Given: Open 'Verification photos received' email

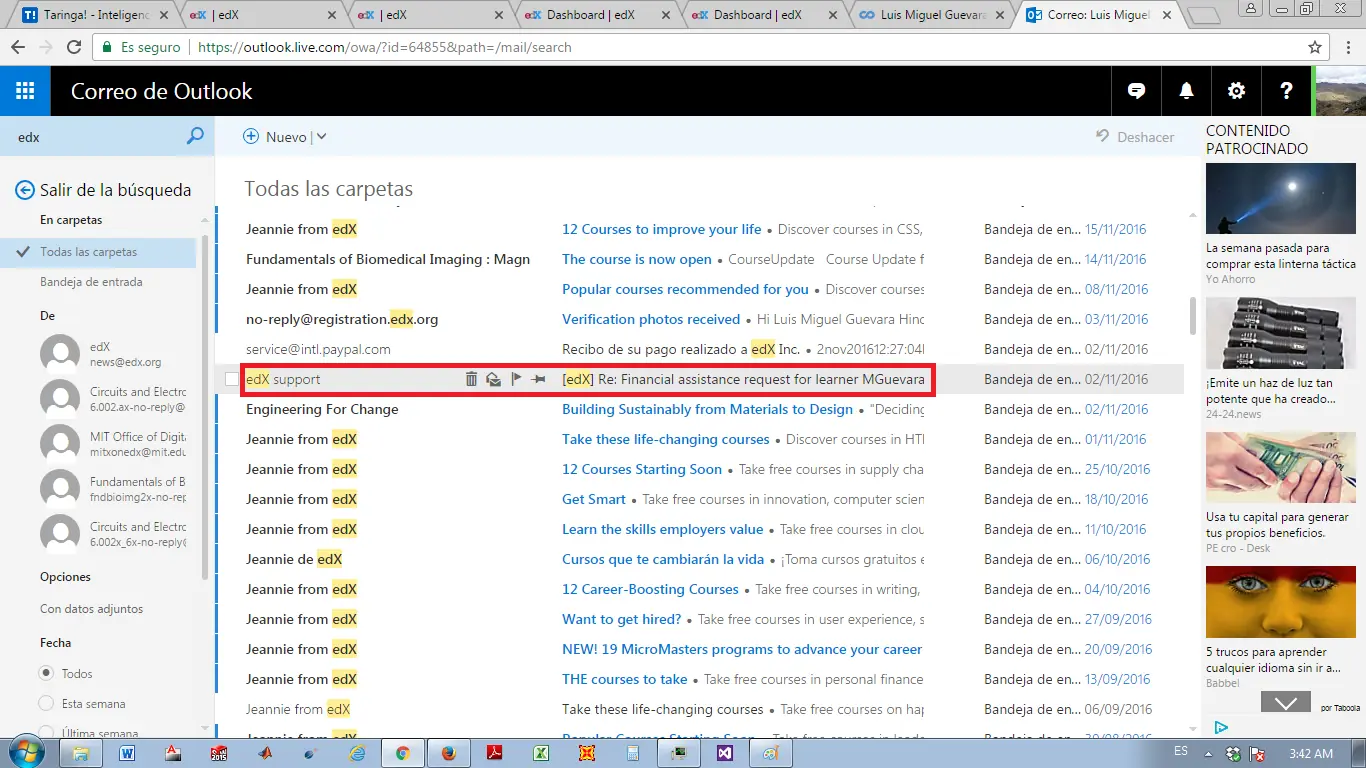Looking at the screenshot, I should click(x=651, y=319).
